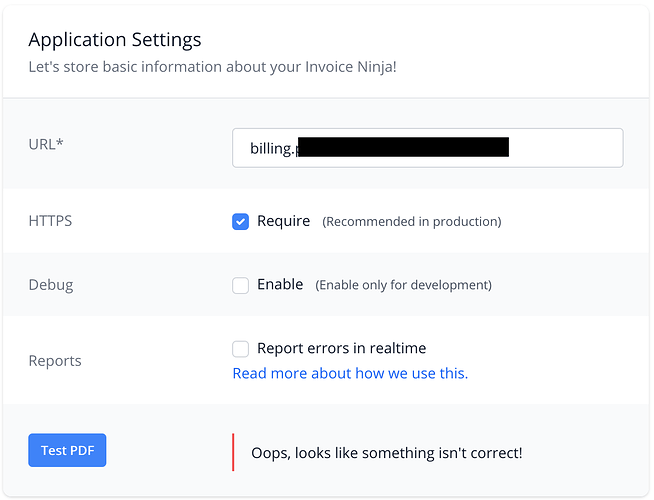Focus the URL input field
Screen dimensions: 654x500
tap(428, 148)
